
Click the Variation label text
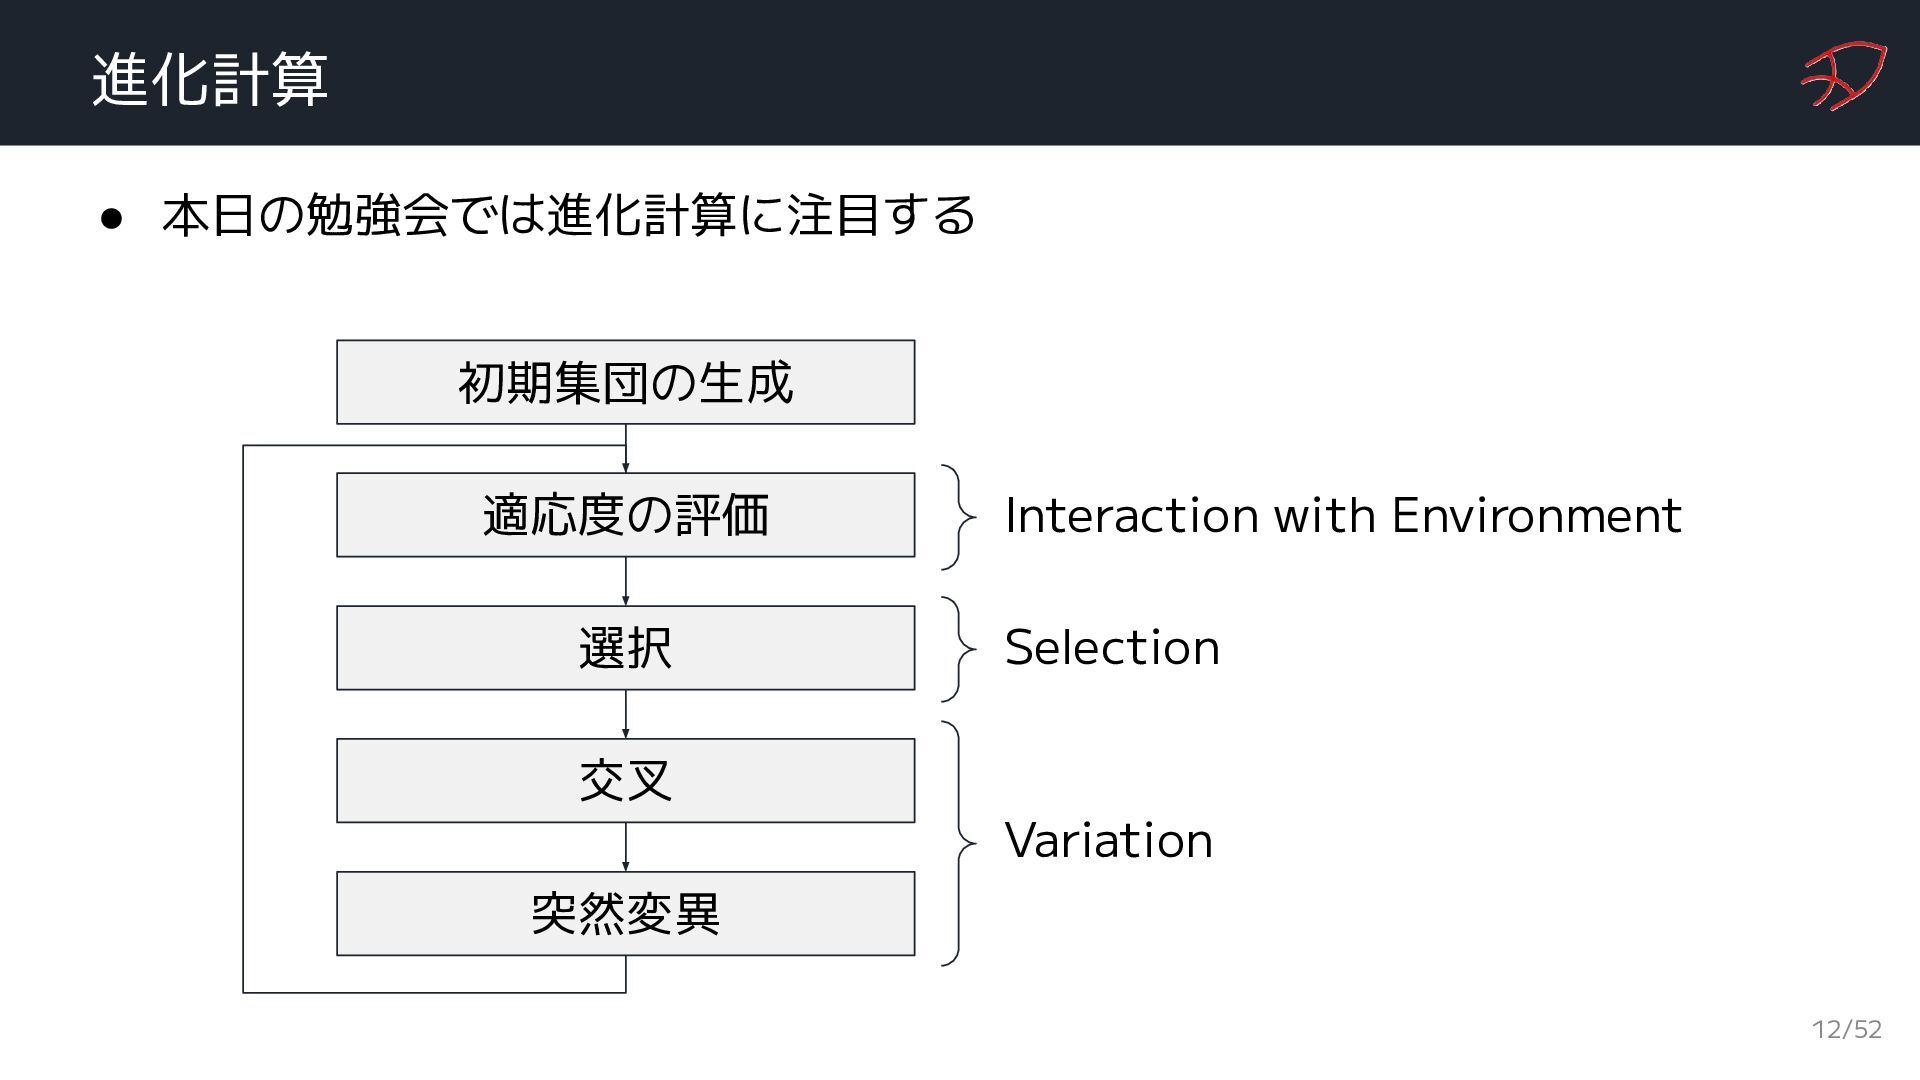click(x=1108, y=840)
